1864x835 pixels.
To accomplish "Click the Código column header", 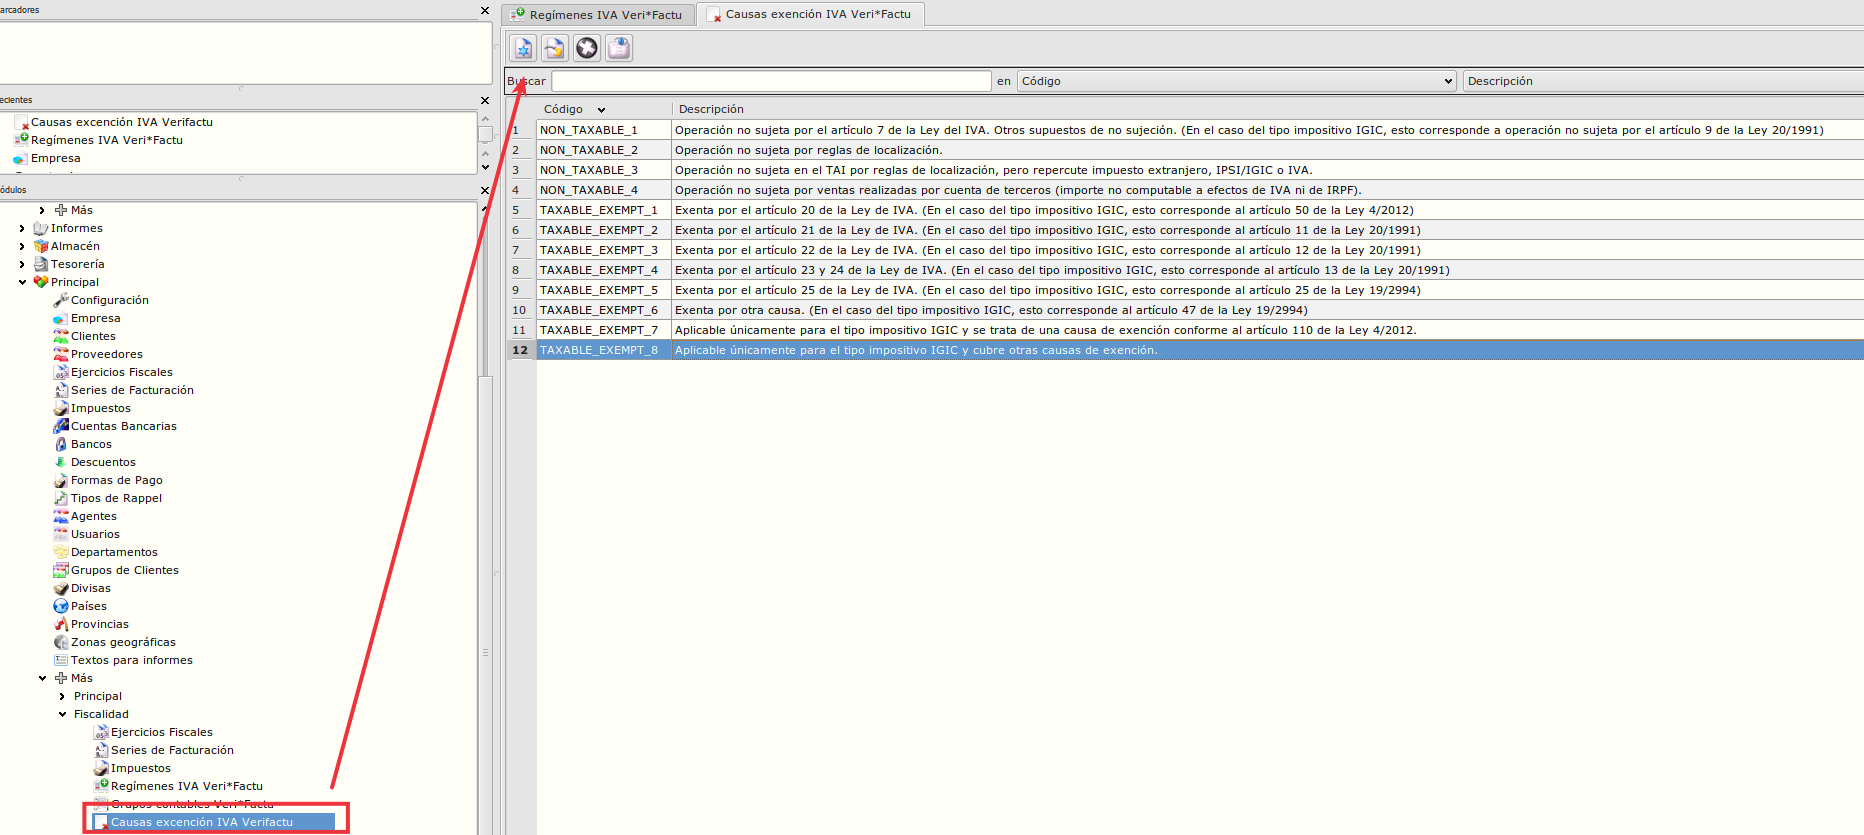I will (x=563, y=109).
